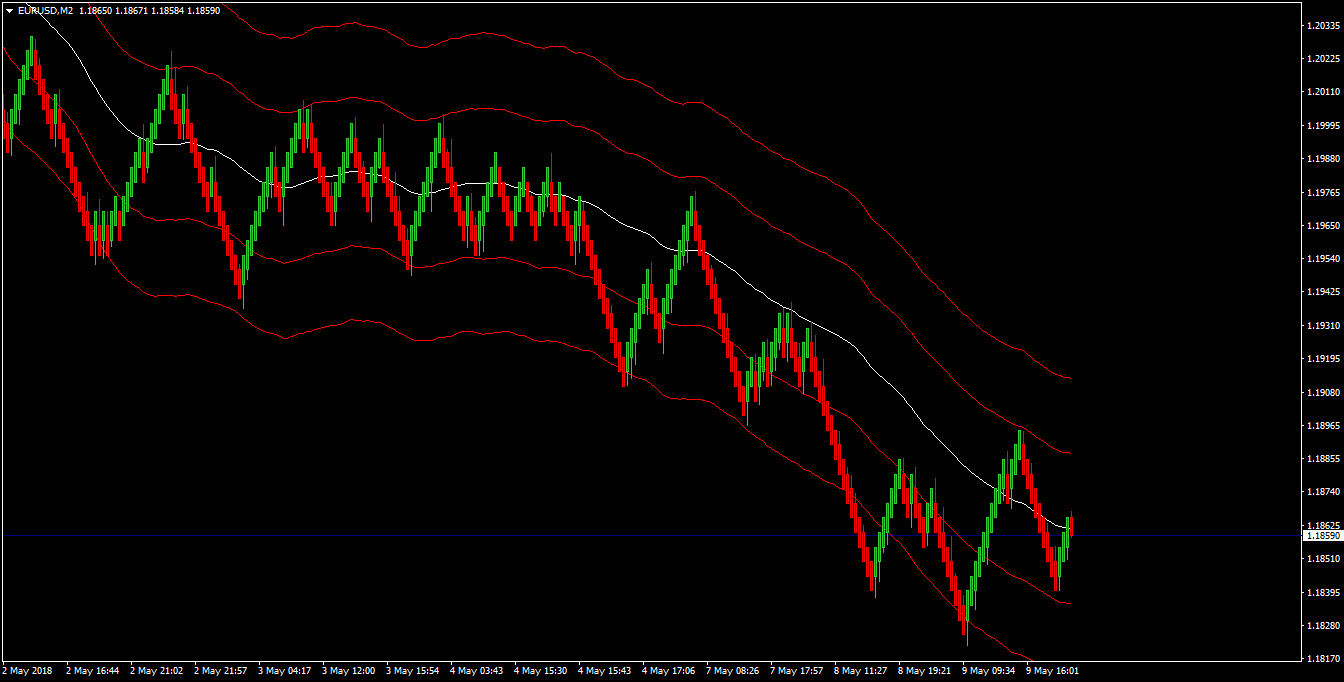The width and height of the screenshot is (1344, 682).
Task: Select the 2 May 2018 time label
Action: tap(27, 671)
